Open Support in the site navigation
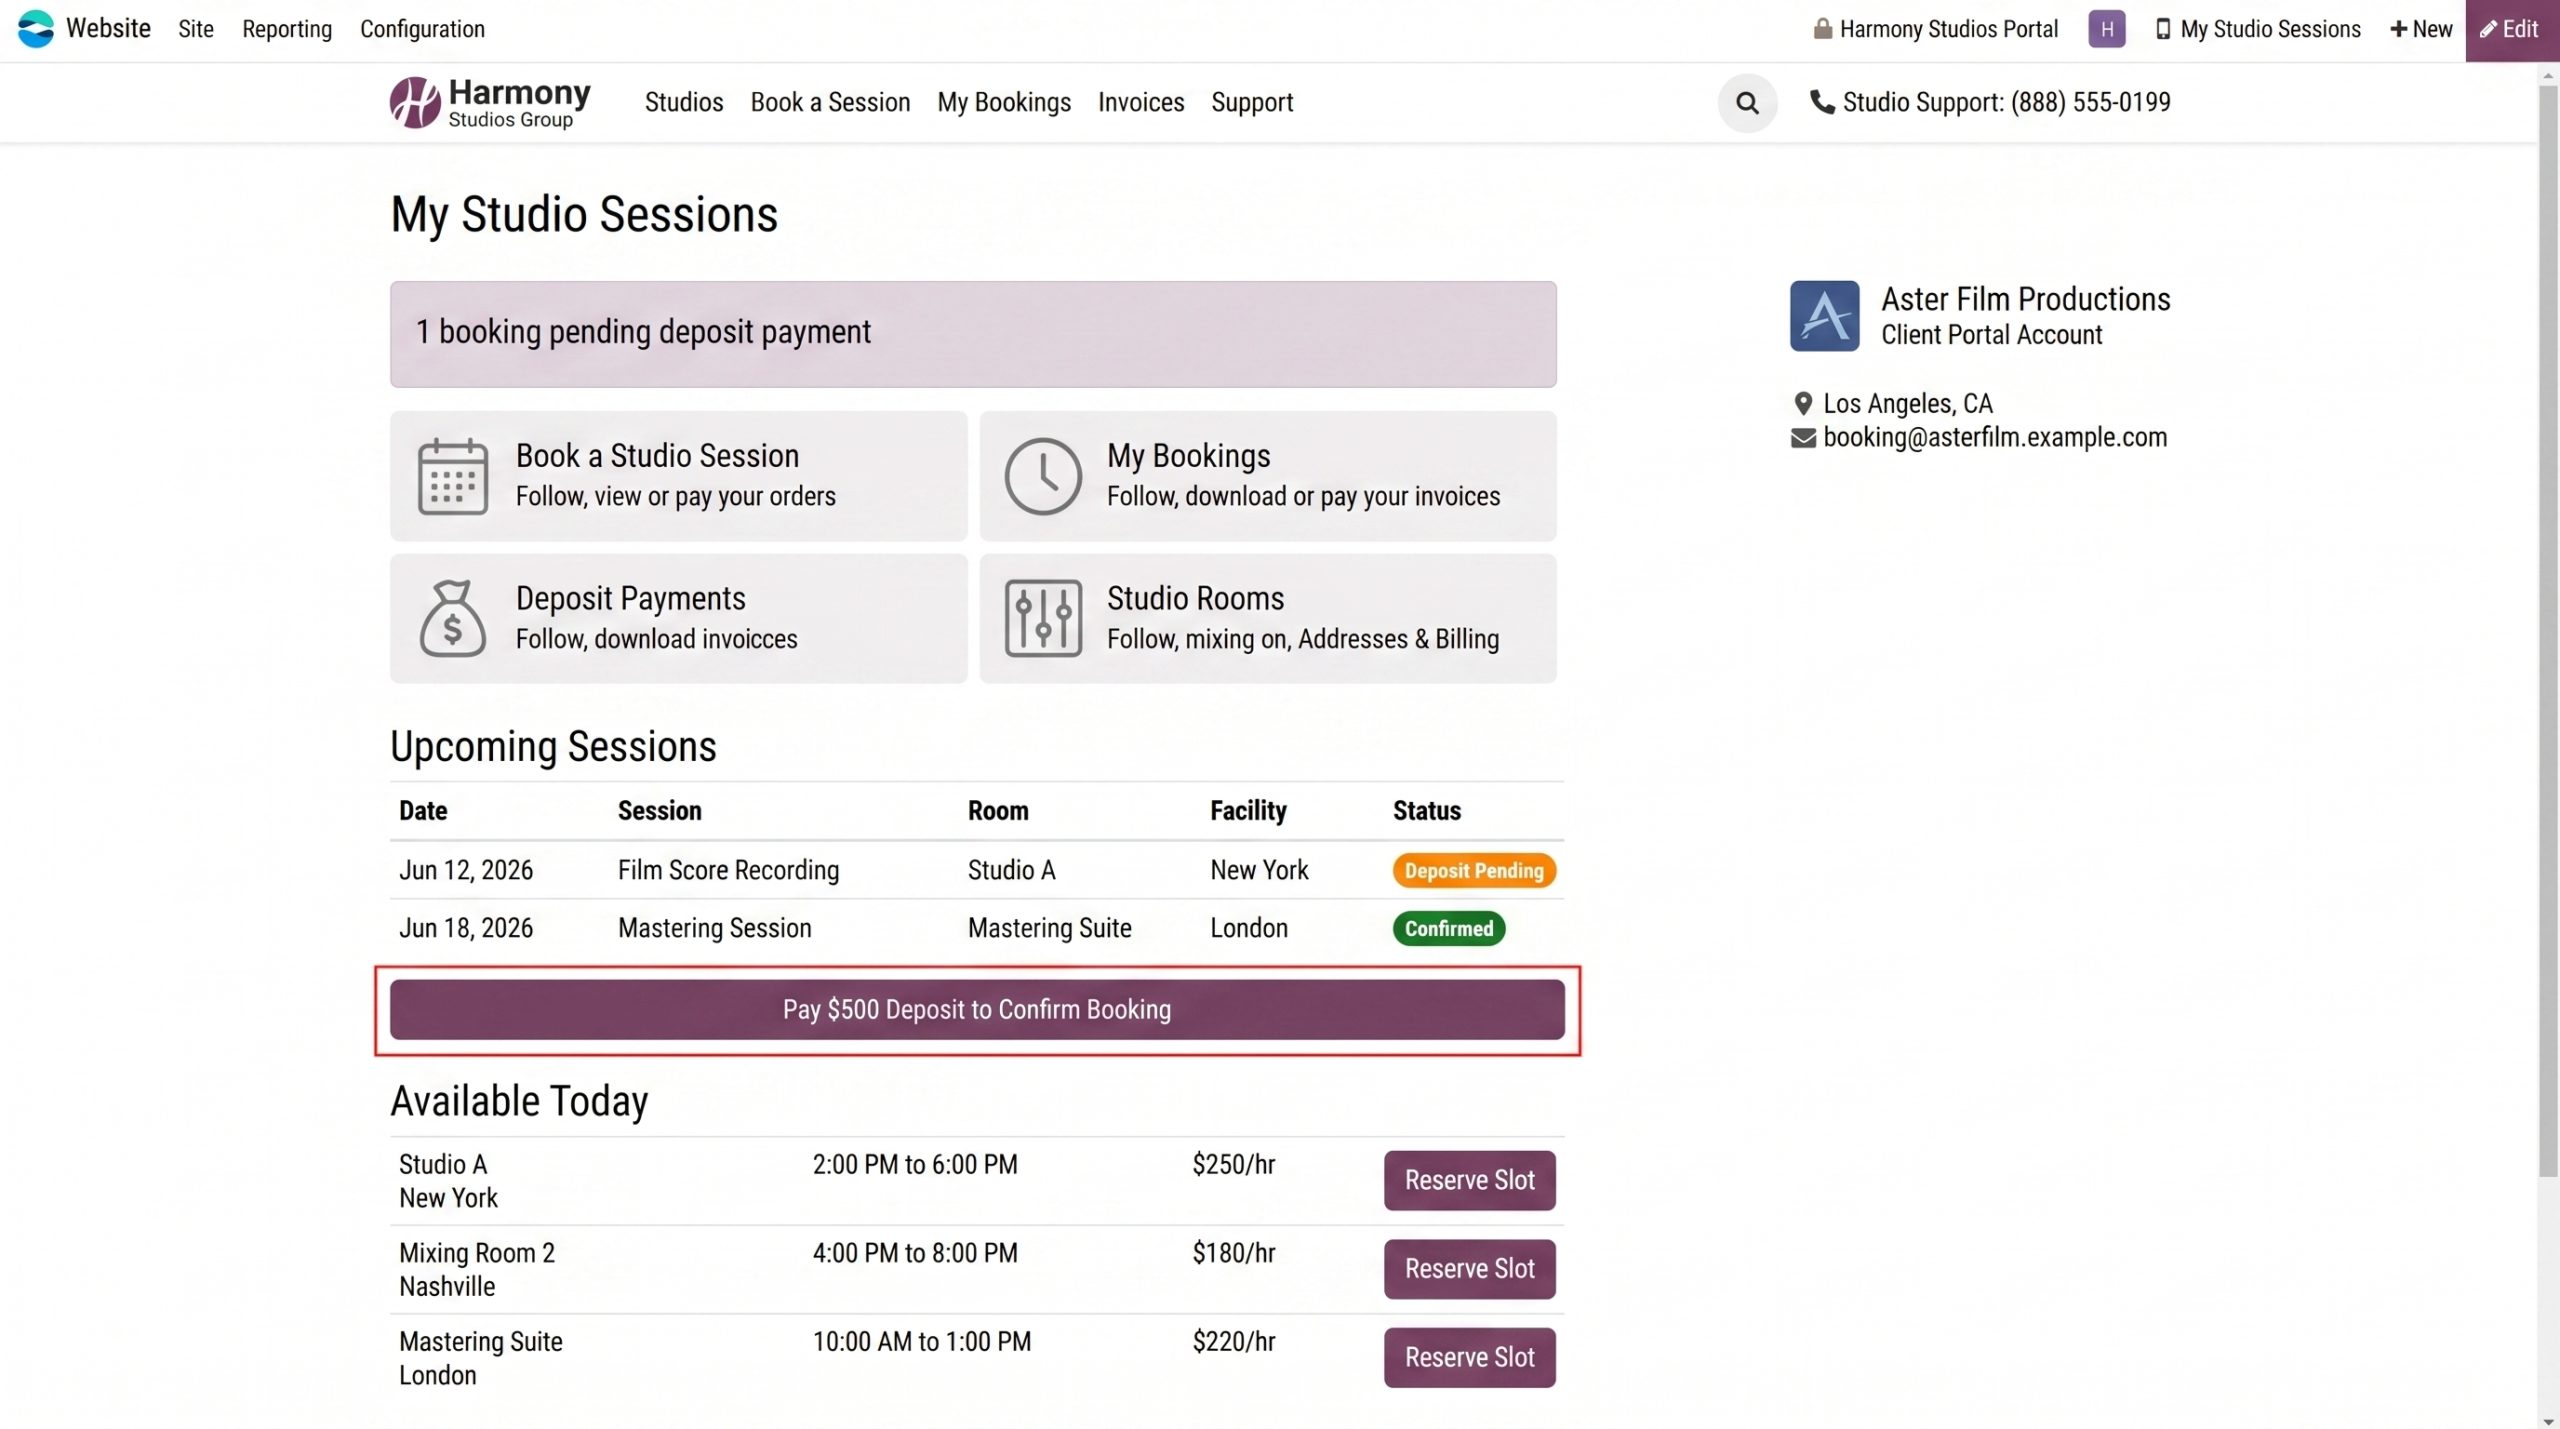This screenshot has width=2560, height=1429. coord(1252,102)
